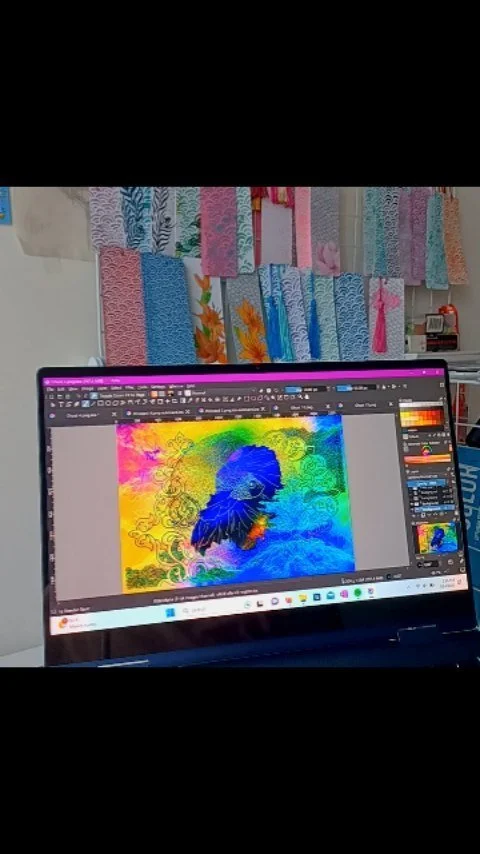This screenshot has width=480, height=854.
Task: Toggle horizontal mirror tool
Action: tap(384, 387)
